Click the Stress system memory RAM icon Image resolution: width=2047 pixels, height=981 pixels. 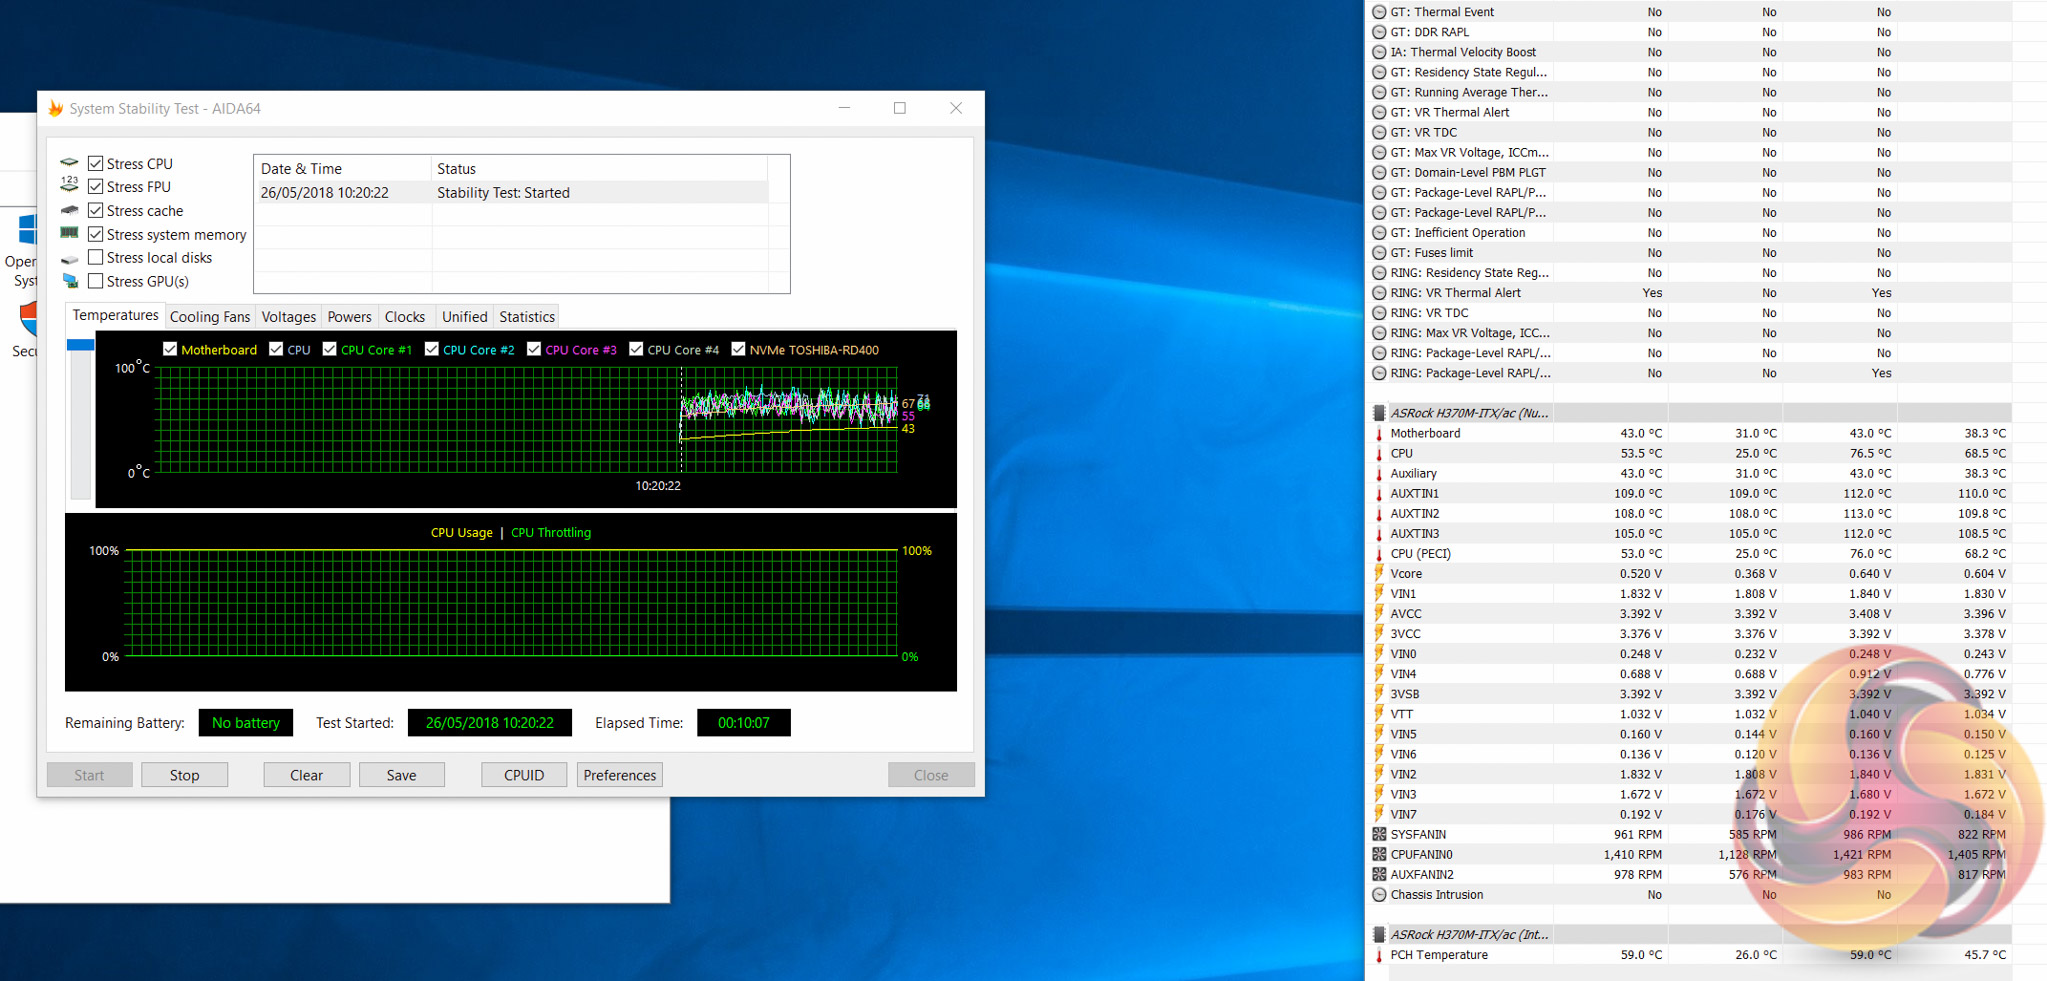click(69, 234)
